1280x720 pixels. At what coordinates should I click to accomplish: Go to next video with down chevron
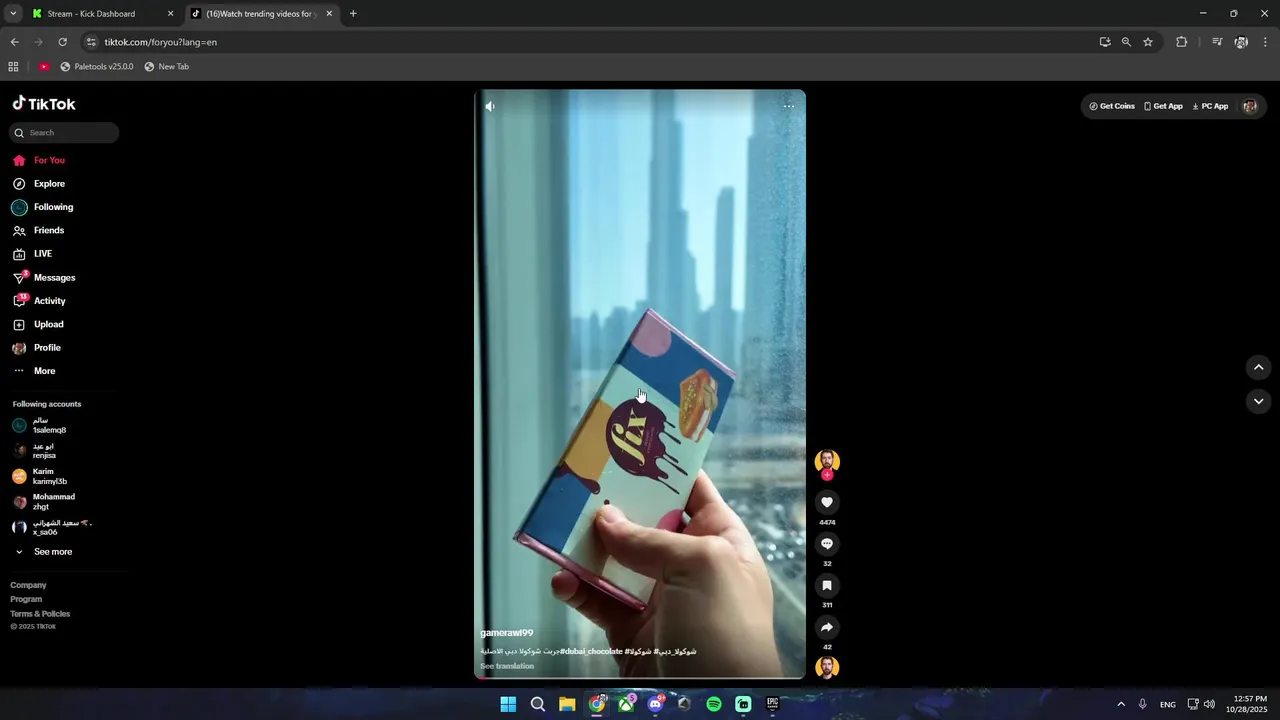(1258, 401)
